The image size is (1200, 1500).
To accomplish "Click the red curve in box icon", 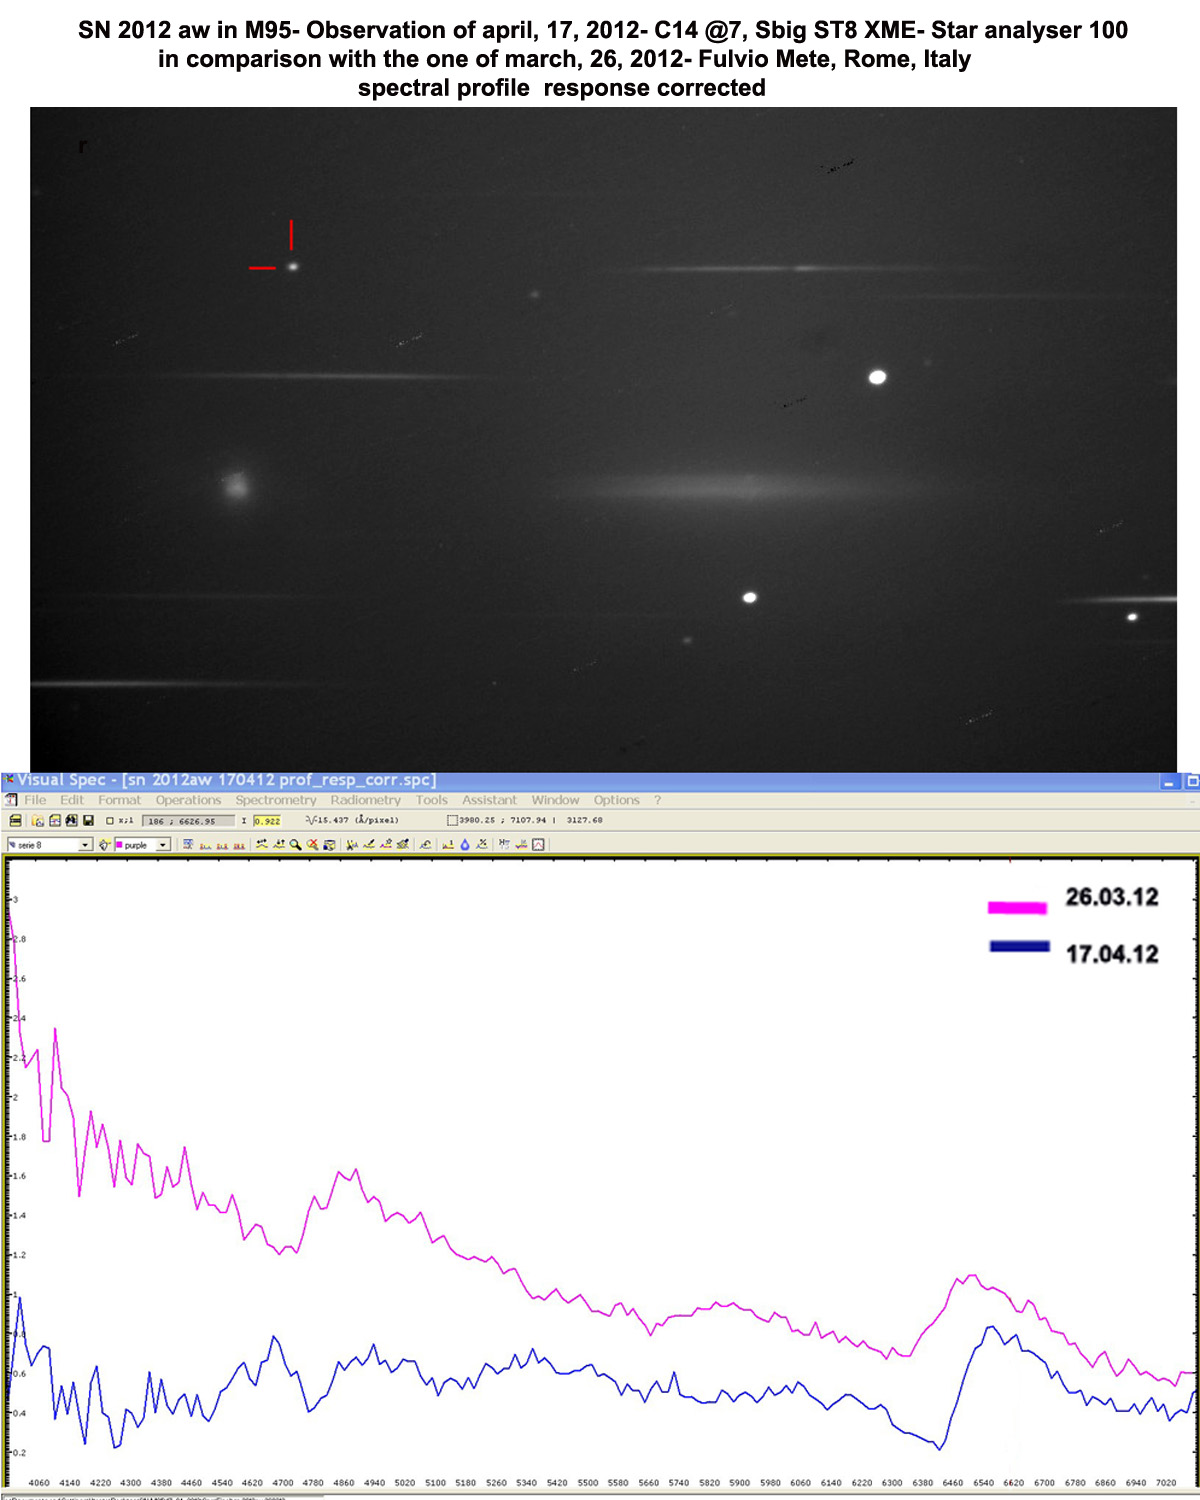I will (x=538, y=844).
